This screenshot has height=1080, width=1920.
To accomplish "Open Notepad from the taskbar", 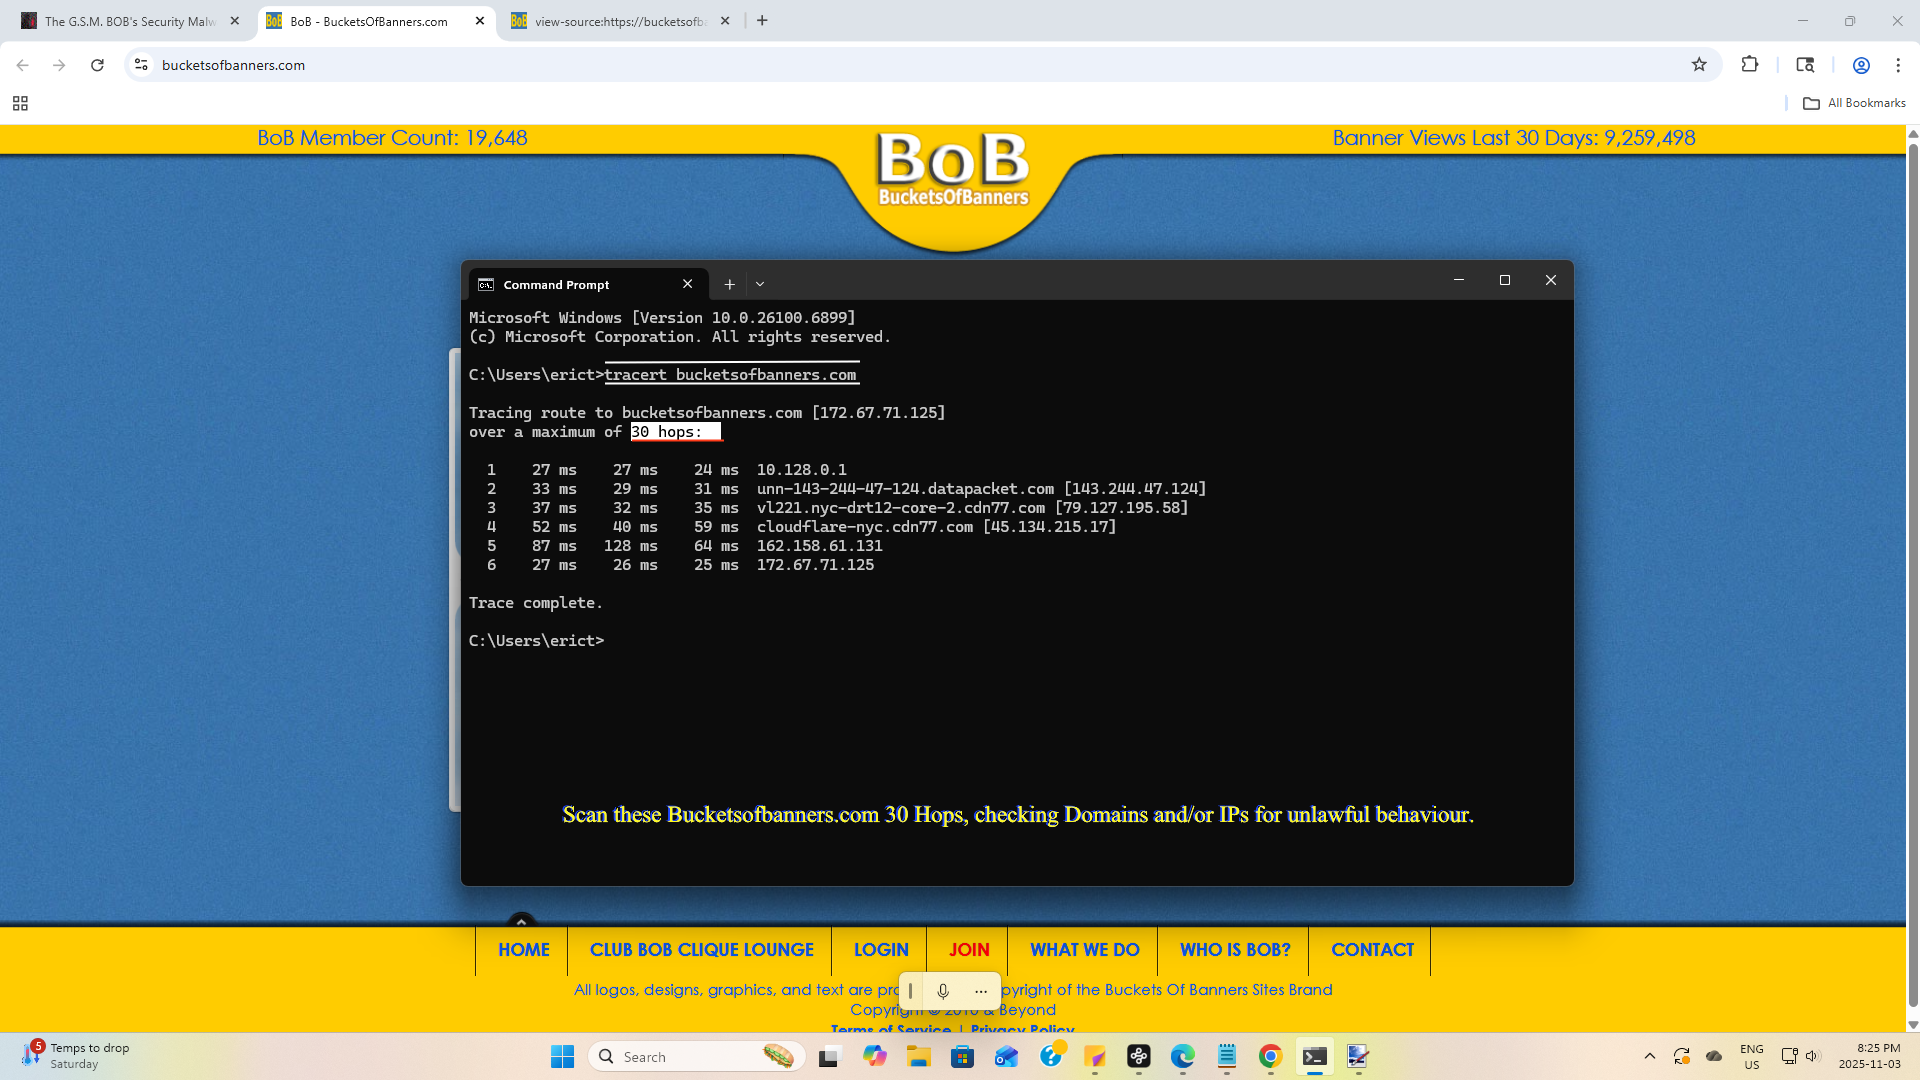I will [1227, 1057].
